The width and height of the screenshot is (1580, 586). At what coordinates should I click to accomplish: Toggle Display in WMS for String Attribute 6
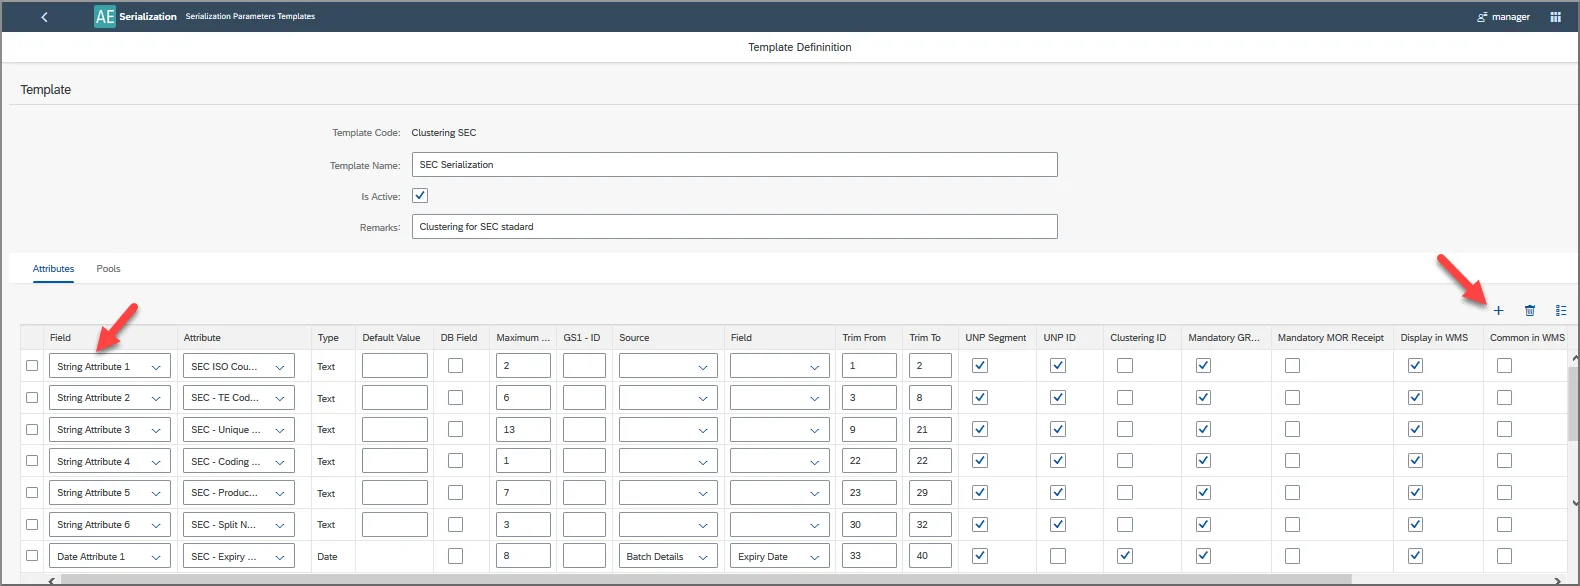click(1415, 524)
